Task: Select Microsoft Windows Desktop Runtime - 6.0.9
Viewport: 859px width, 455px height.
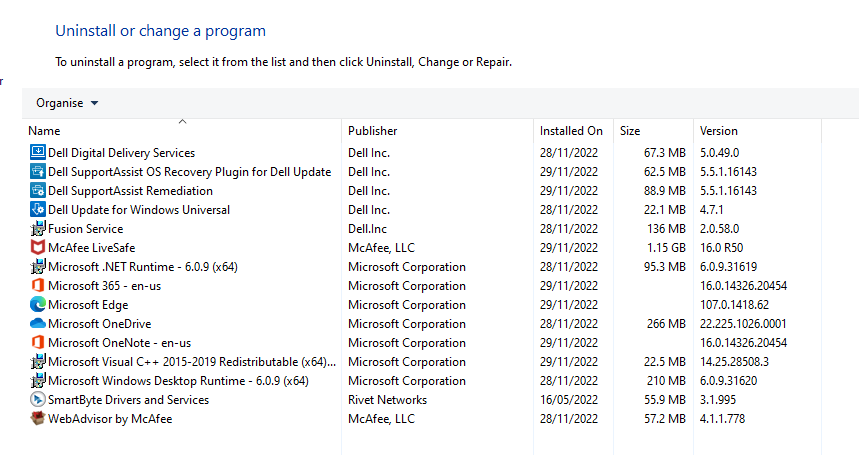Action: [x=179, y=381]
